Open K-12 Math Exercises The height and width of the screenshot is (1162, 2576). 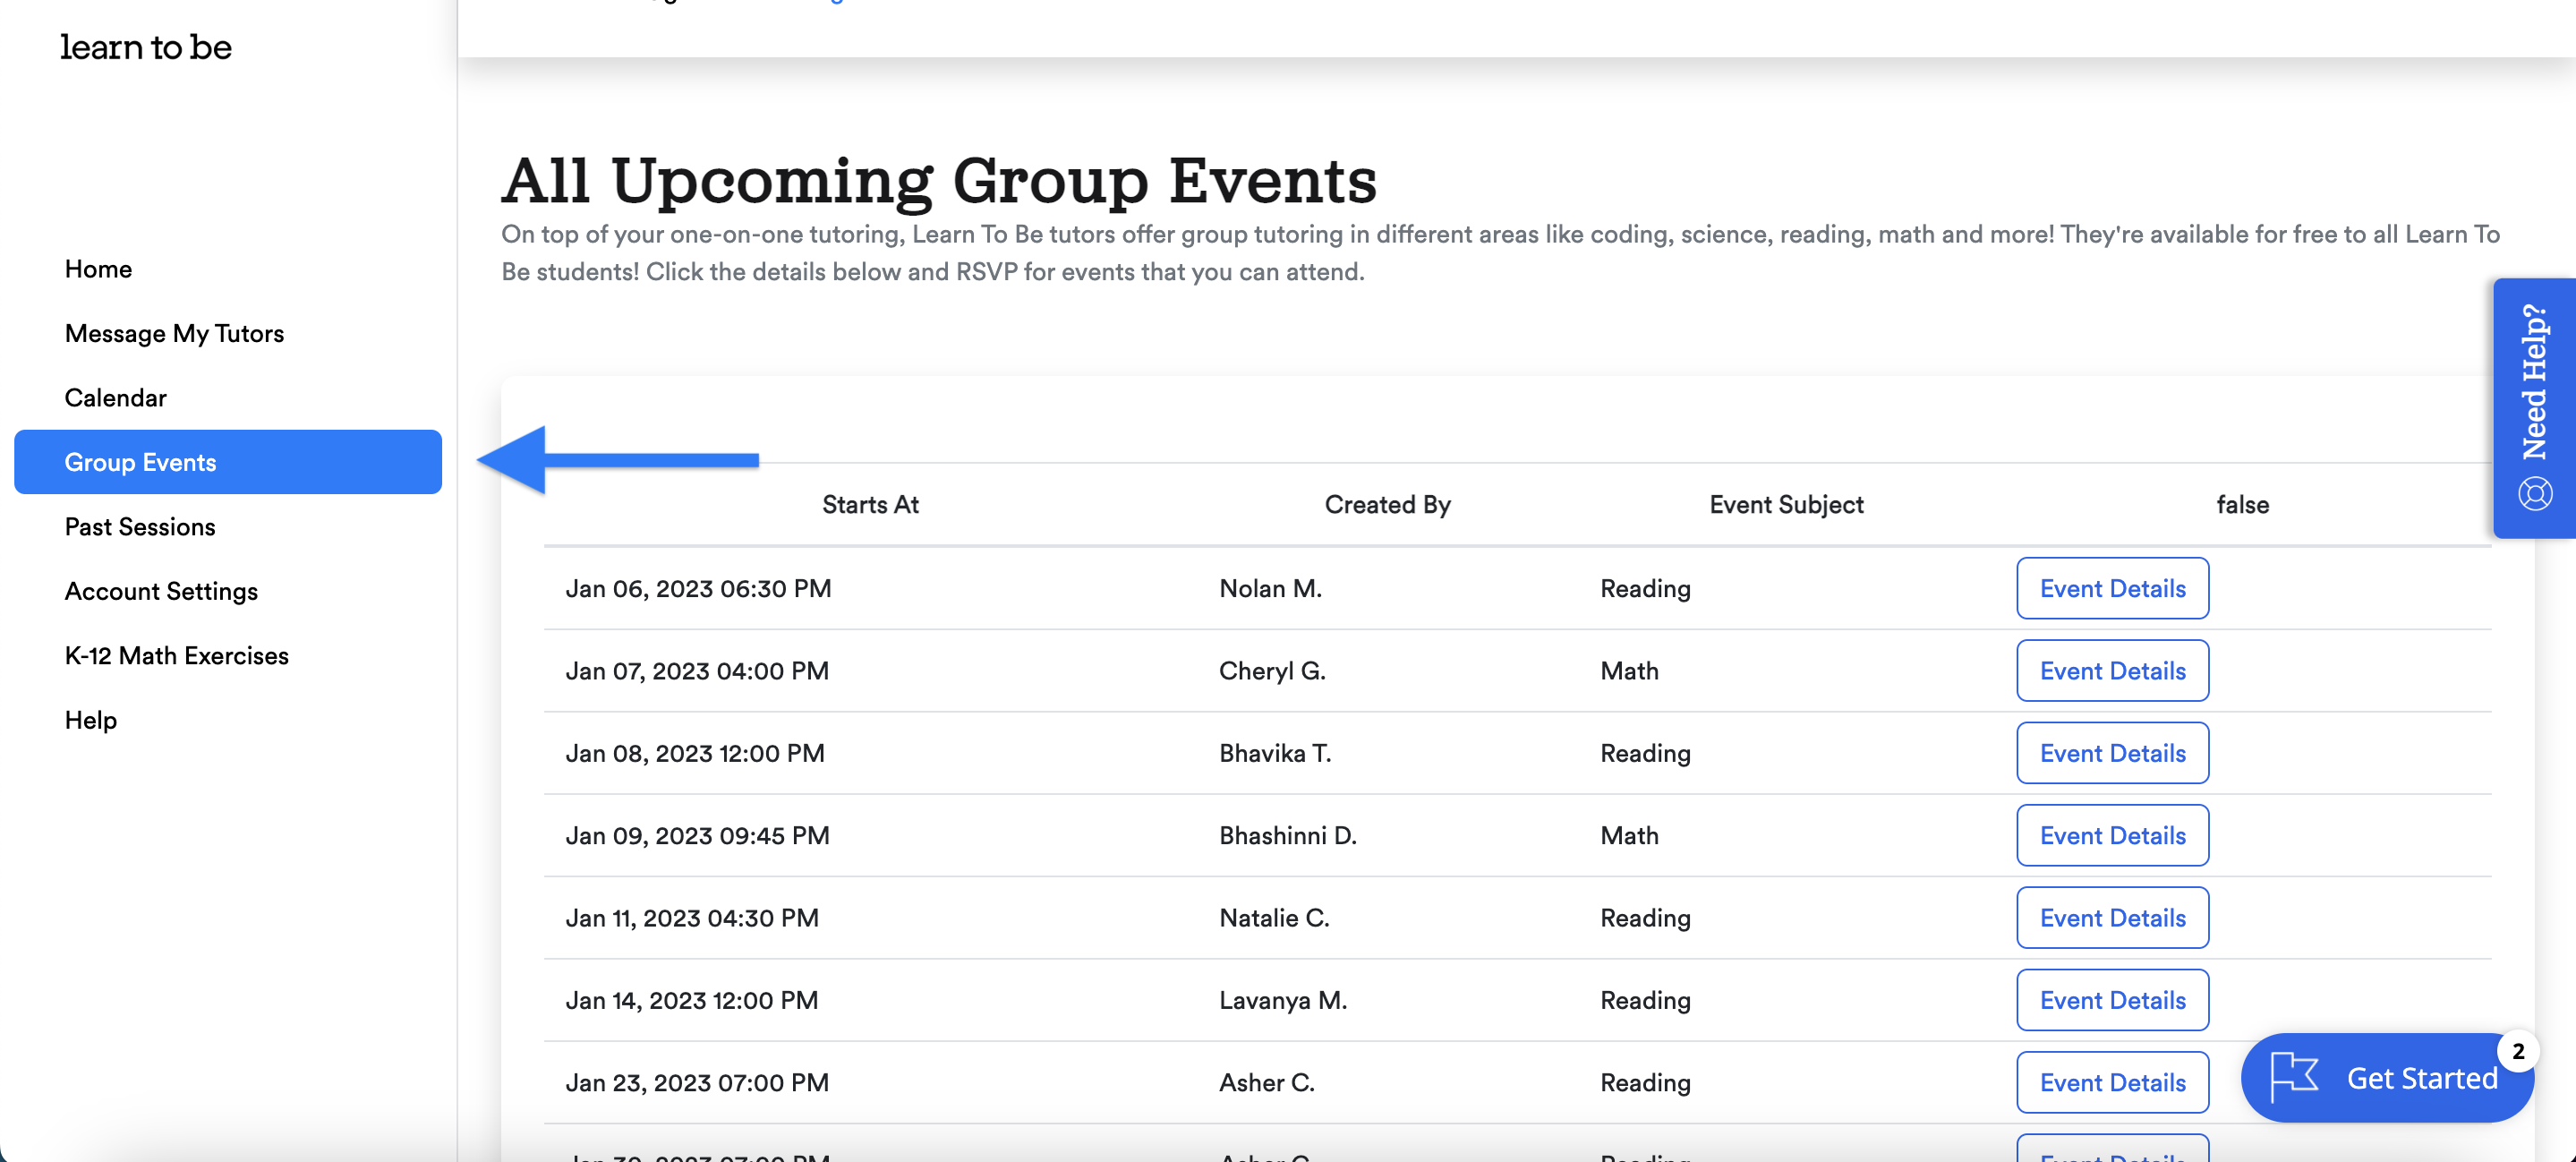[176, 656]
